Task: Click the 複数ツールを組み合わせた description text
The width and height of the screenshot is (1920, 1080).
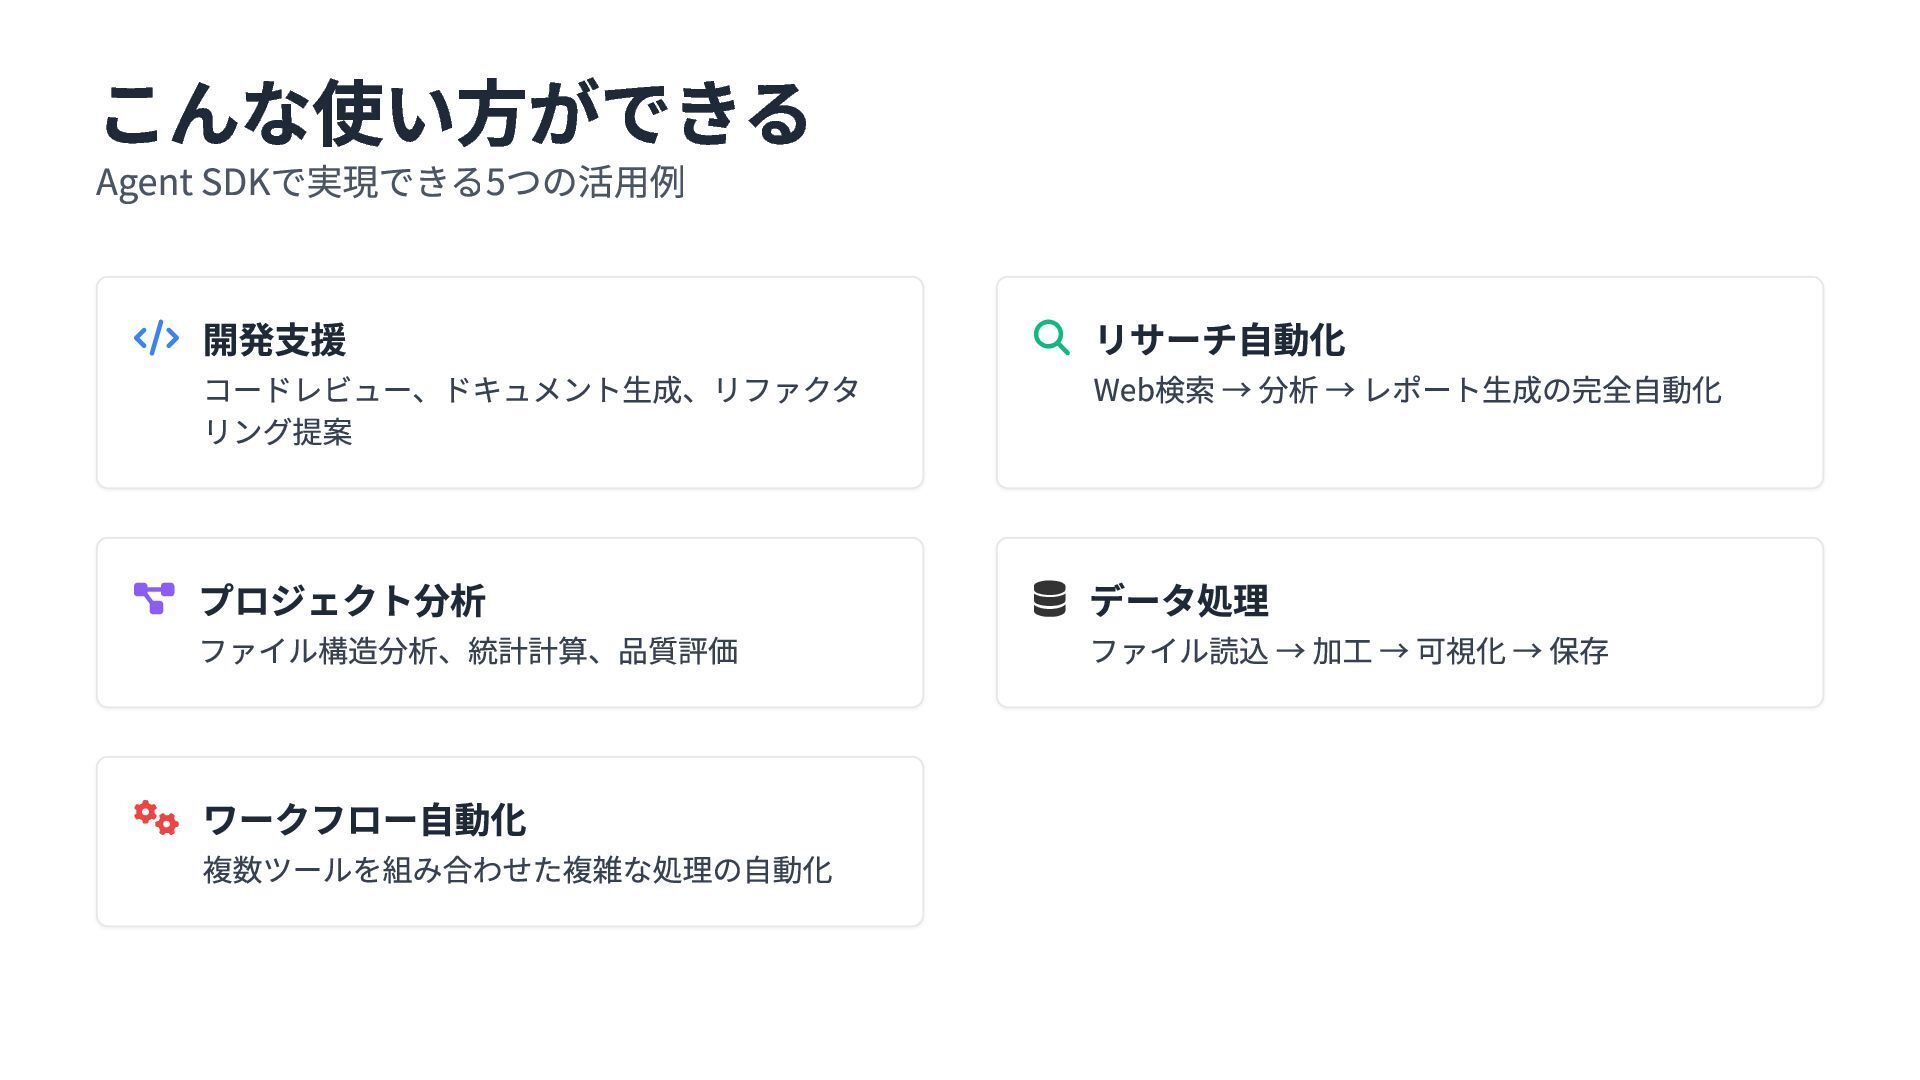Action: pos(517,870)
